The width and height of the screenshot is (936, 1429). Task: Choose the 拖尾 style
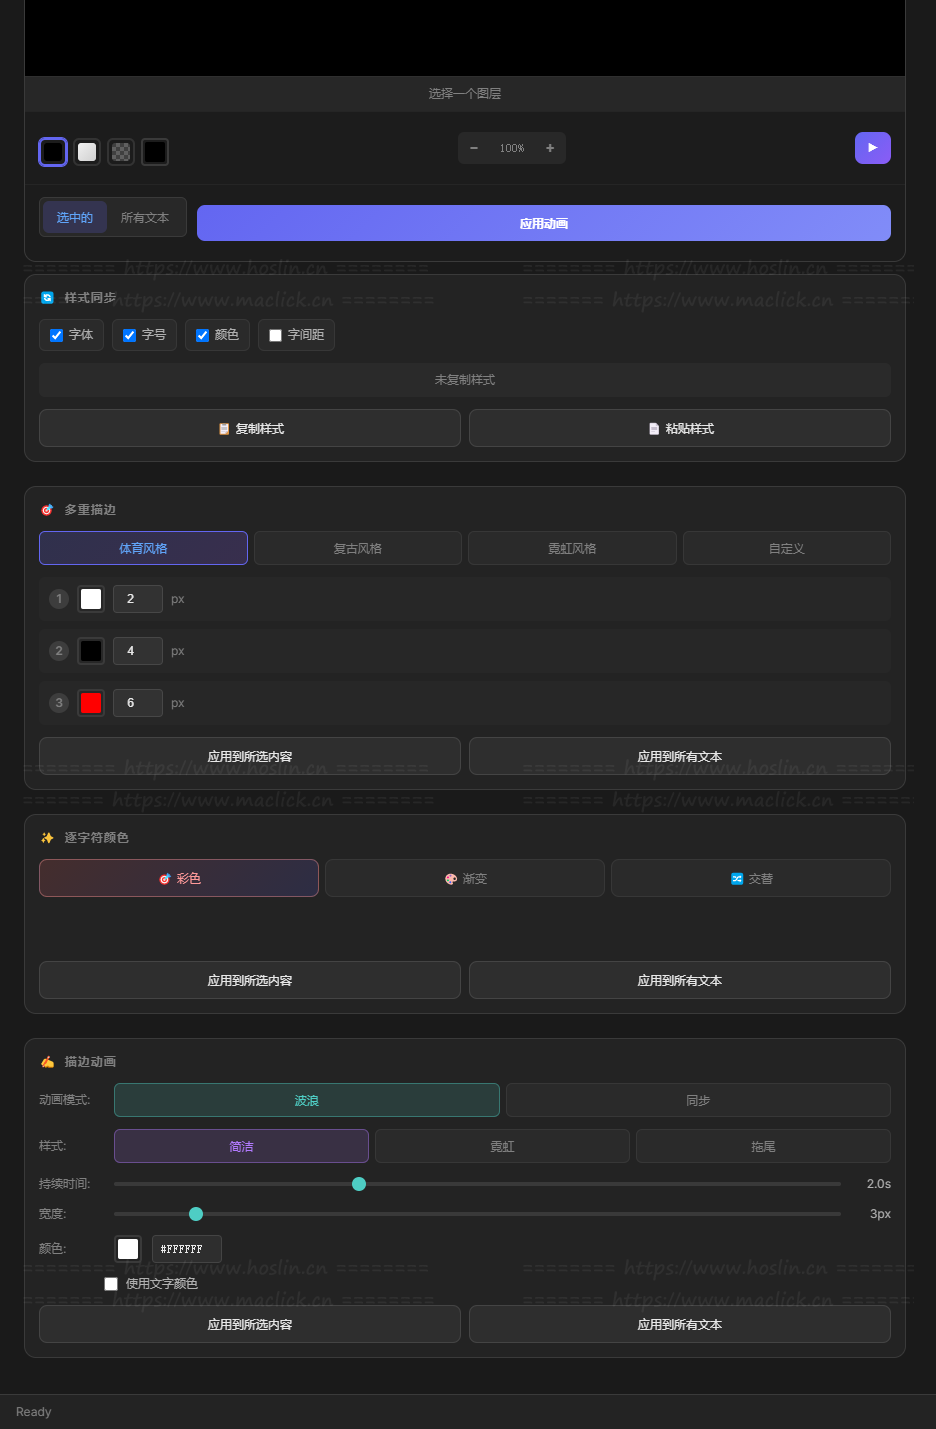tap(763, 1146)
